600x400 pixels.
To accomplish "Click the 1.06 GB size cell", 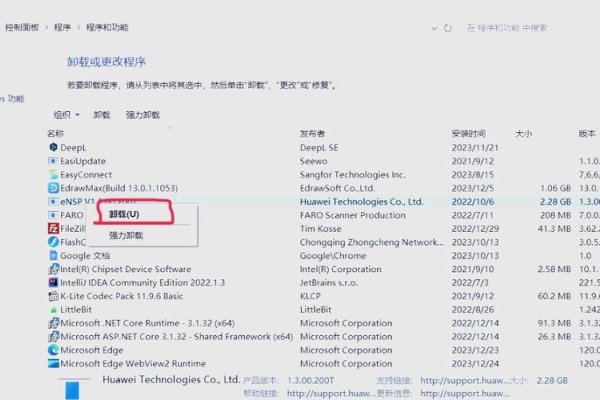I will (x=555, y=188).
